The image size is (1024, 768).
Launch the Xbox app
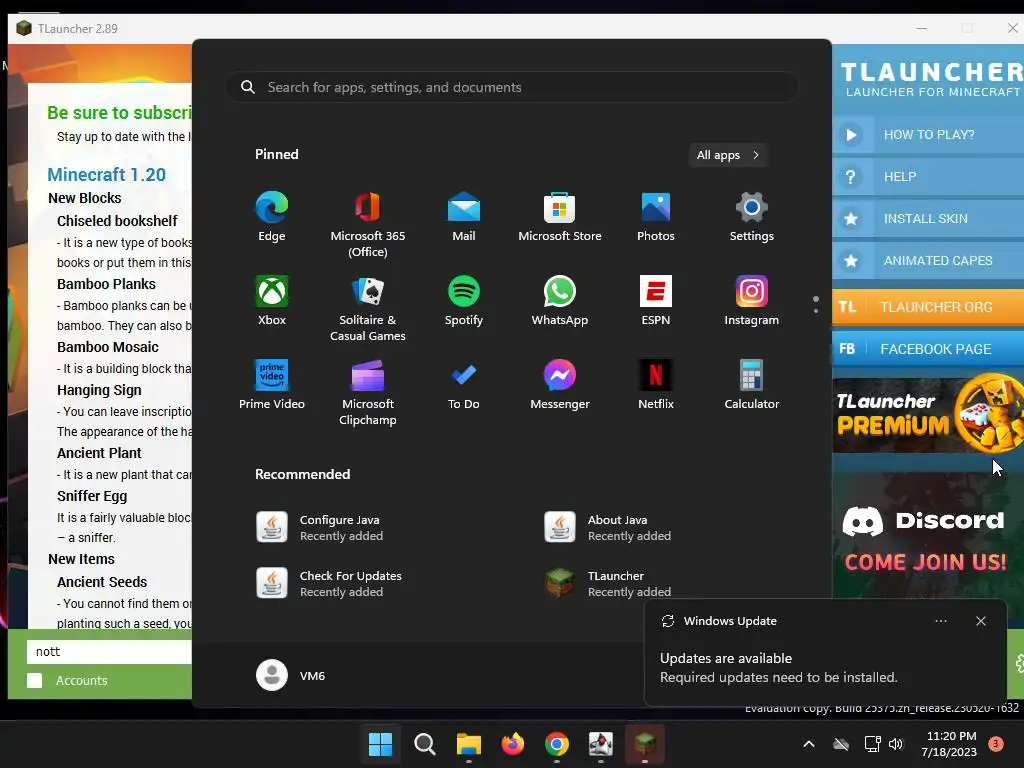pos(272,301)
